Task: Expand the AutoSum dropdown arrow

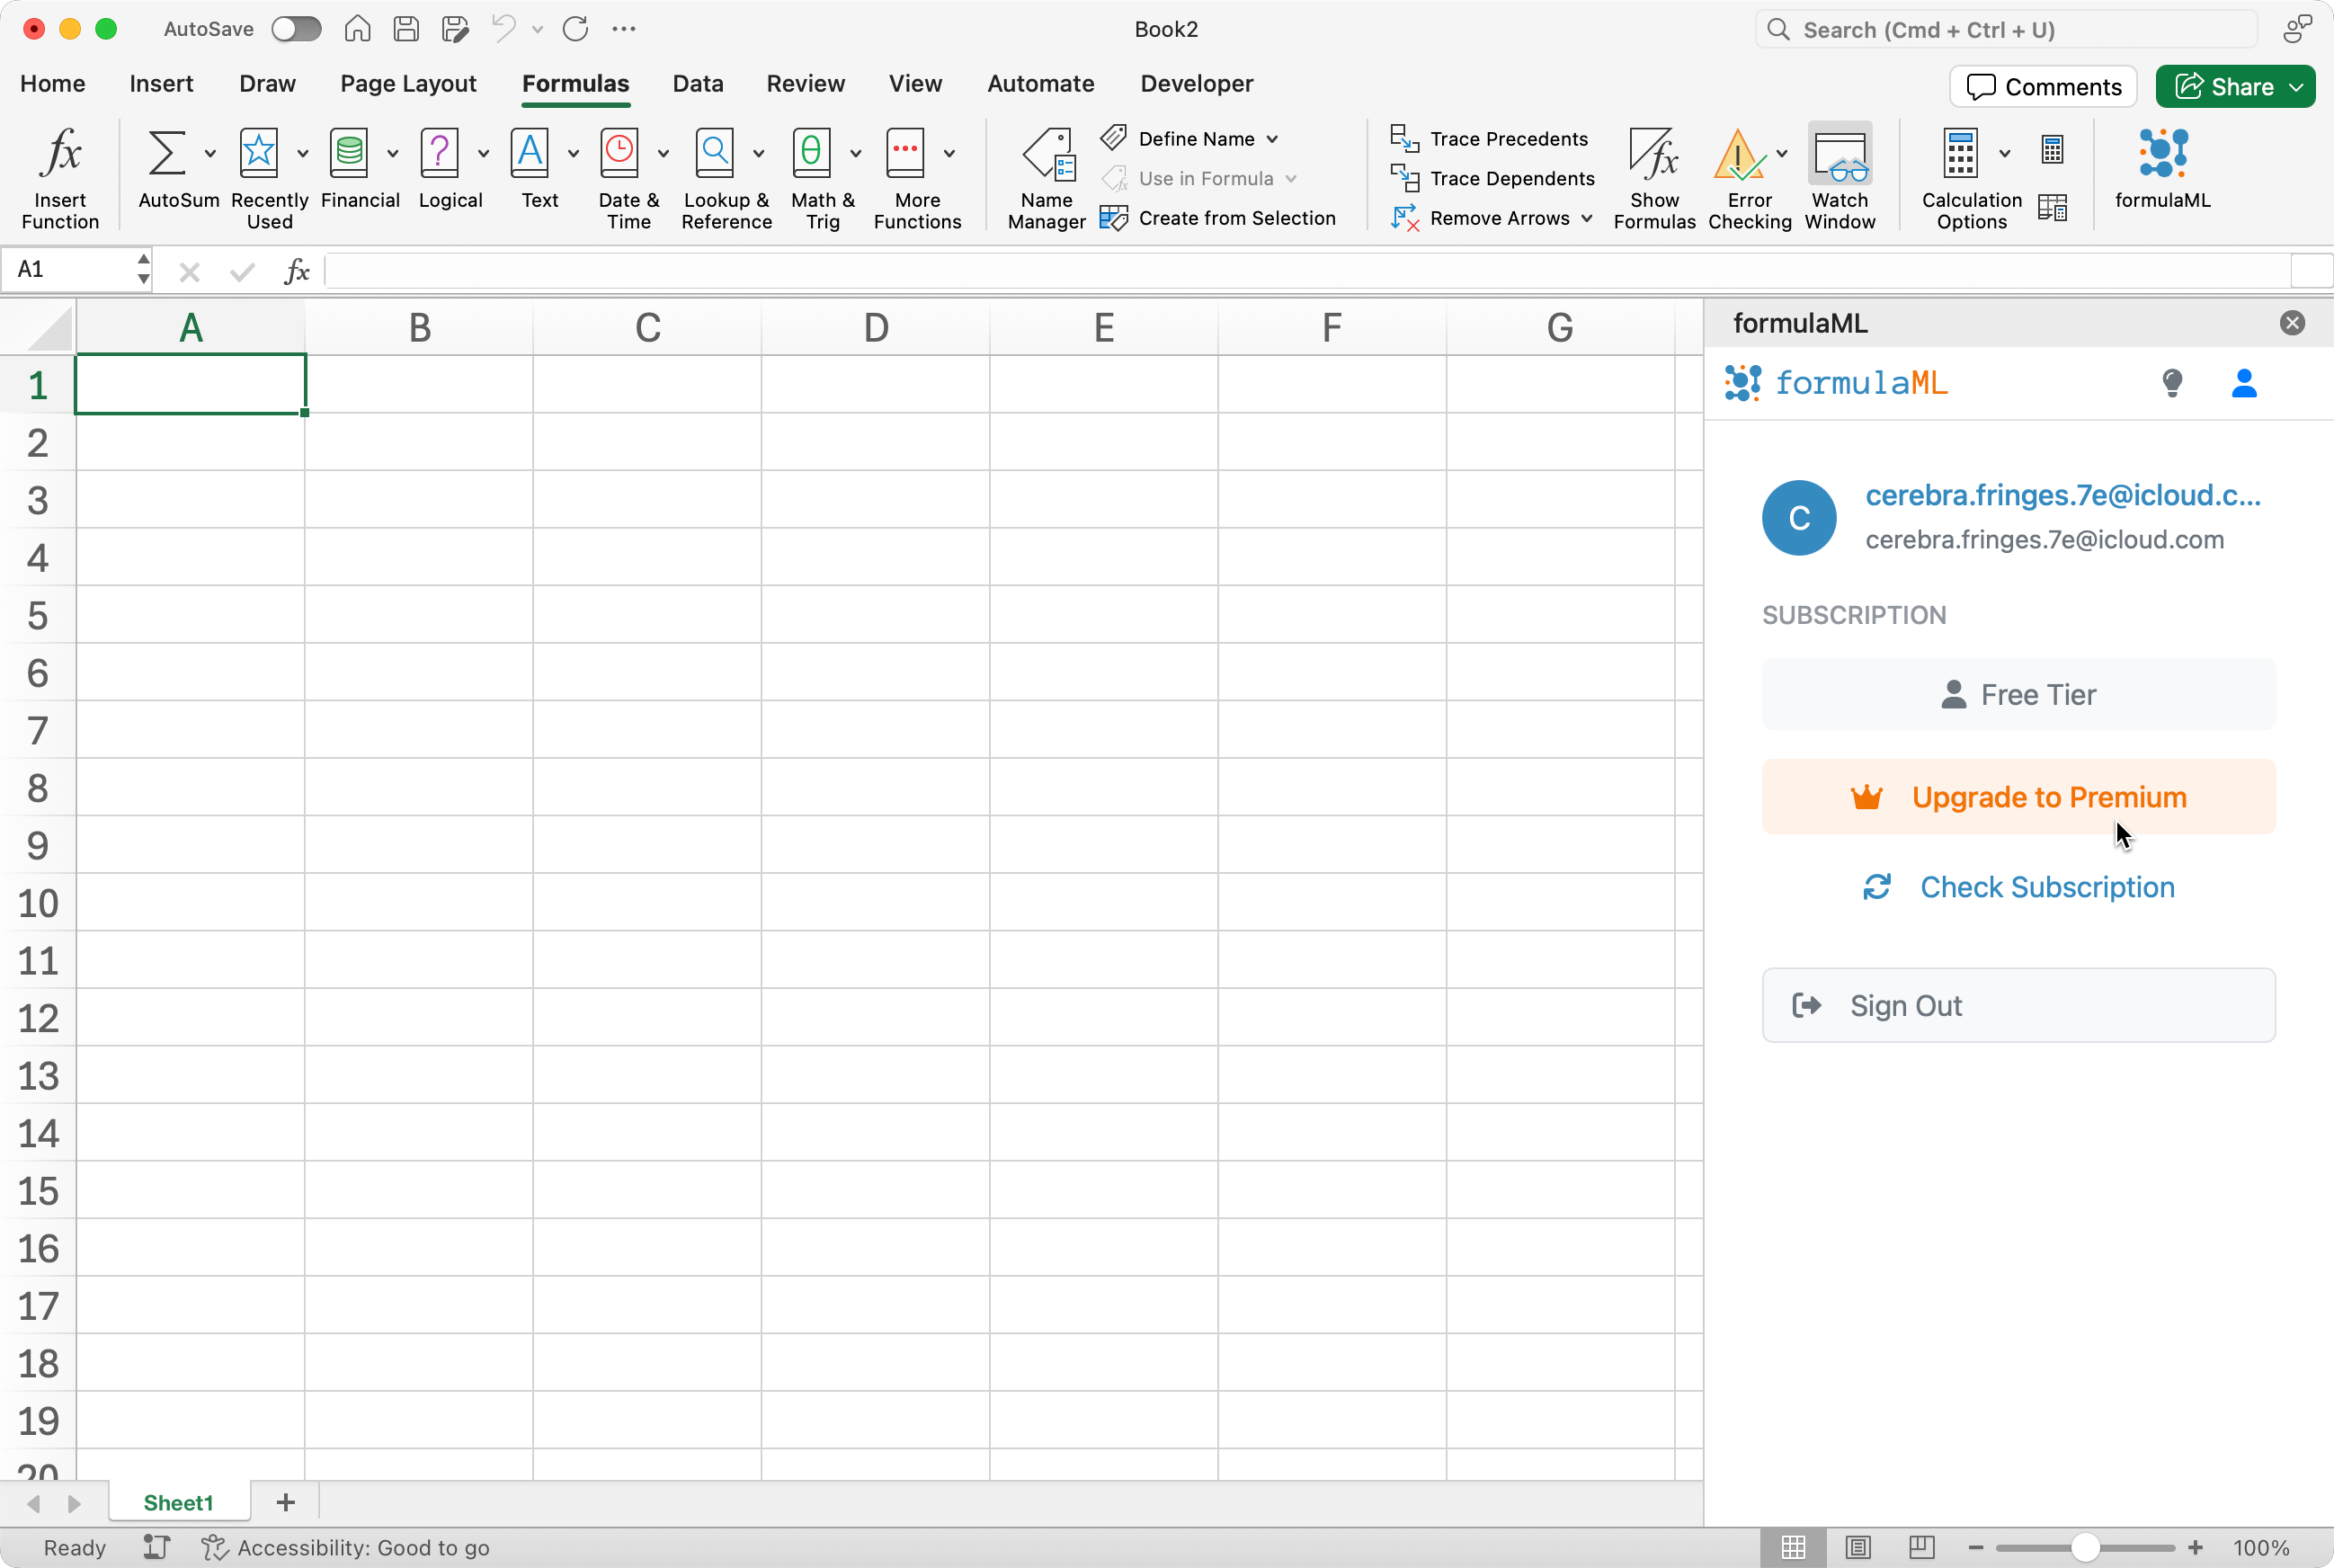Action: coord(210,153)
